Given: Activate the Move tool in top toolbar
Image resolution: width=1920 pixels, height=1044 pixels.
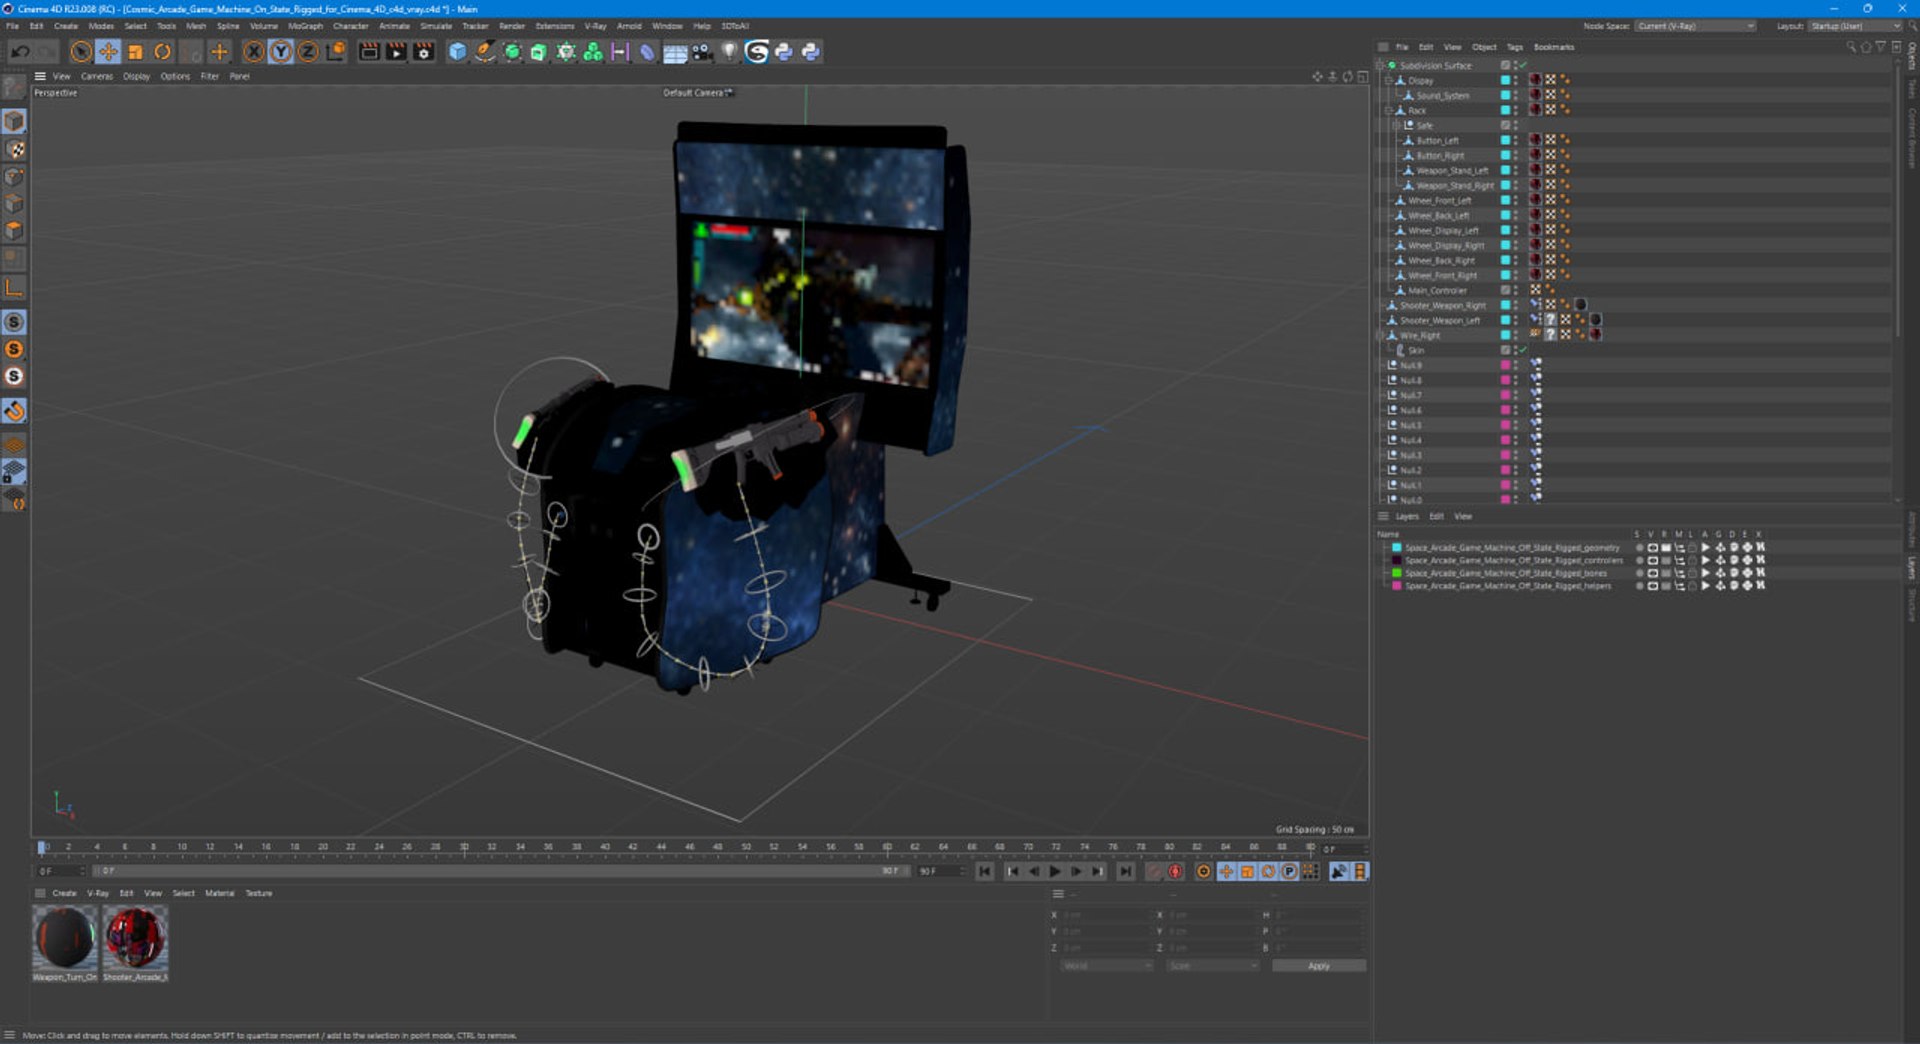Looking at the screenshot, I should 108,52.
